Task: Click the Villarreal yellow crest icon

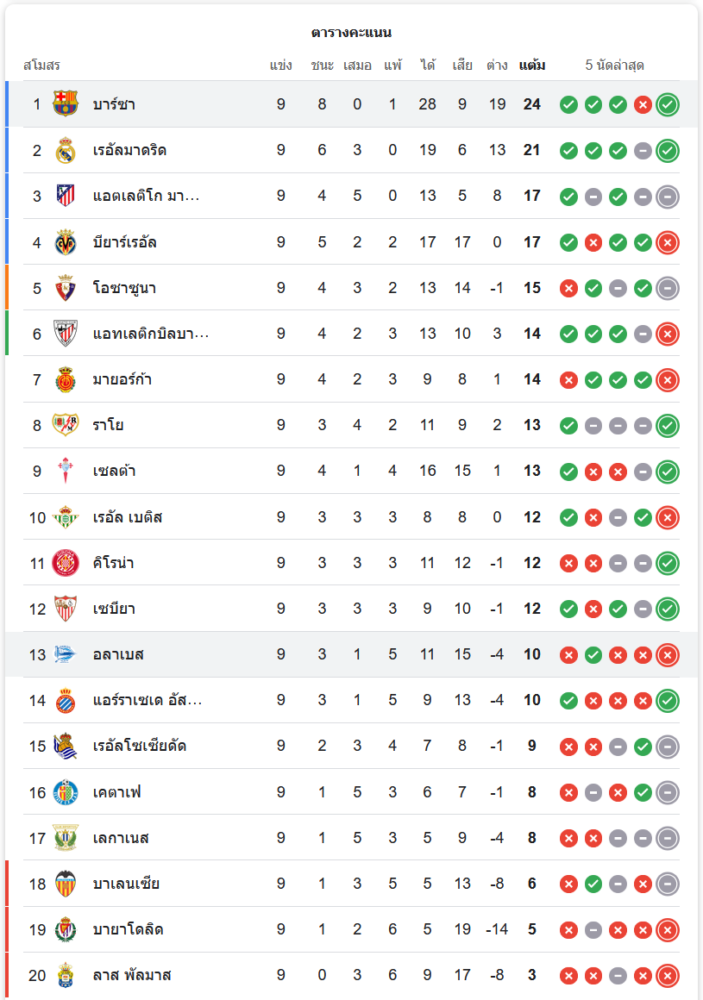Action: (x=66, y=242)
